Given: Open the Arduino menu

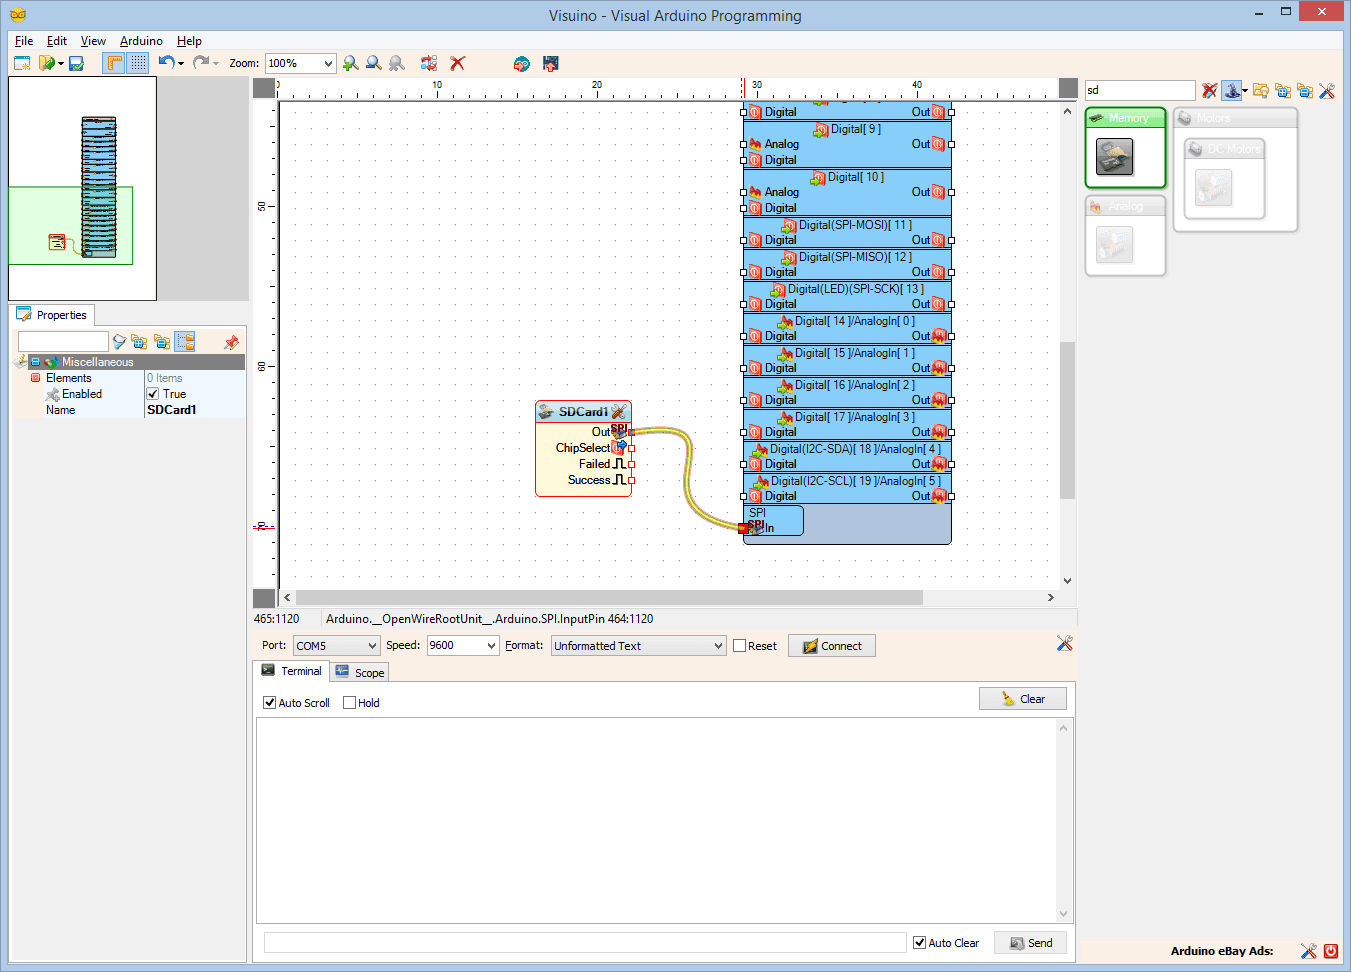Looking at the screenshot, I should coord(141,41).
